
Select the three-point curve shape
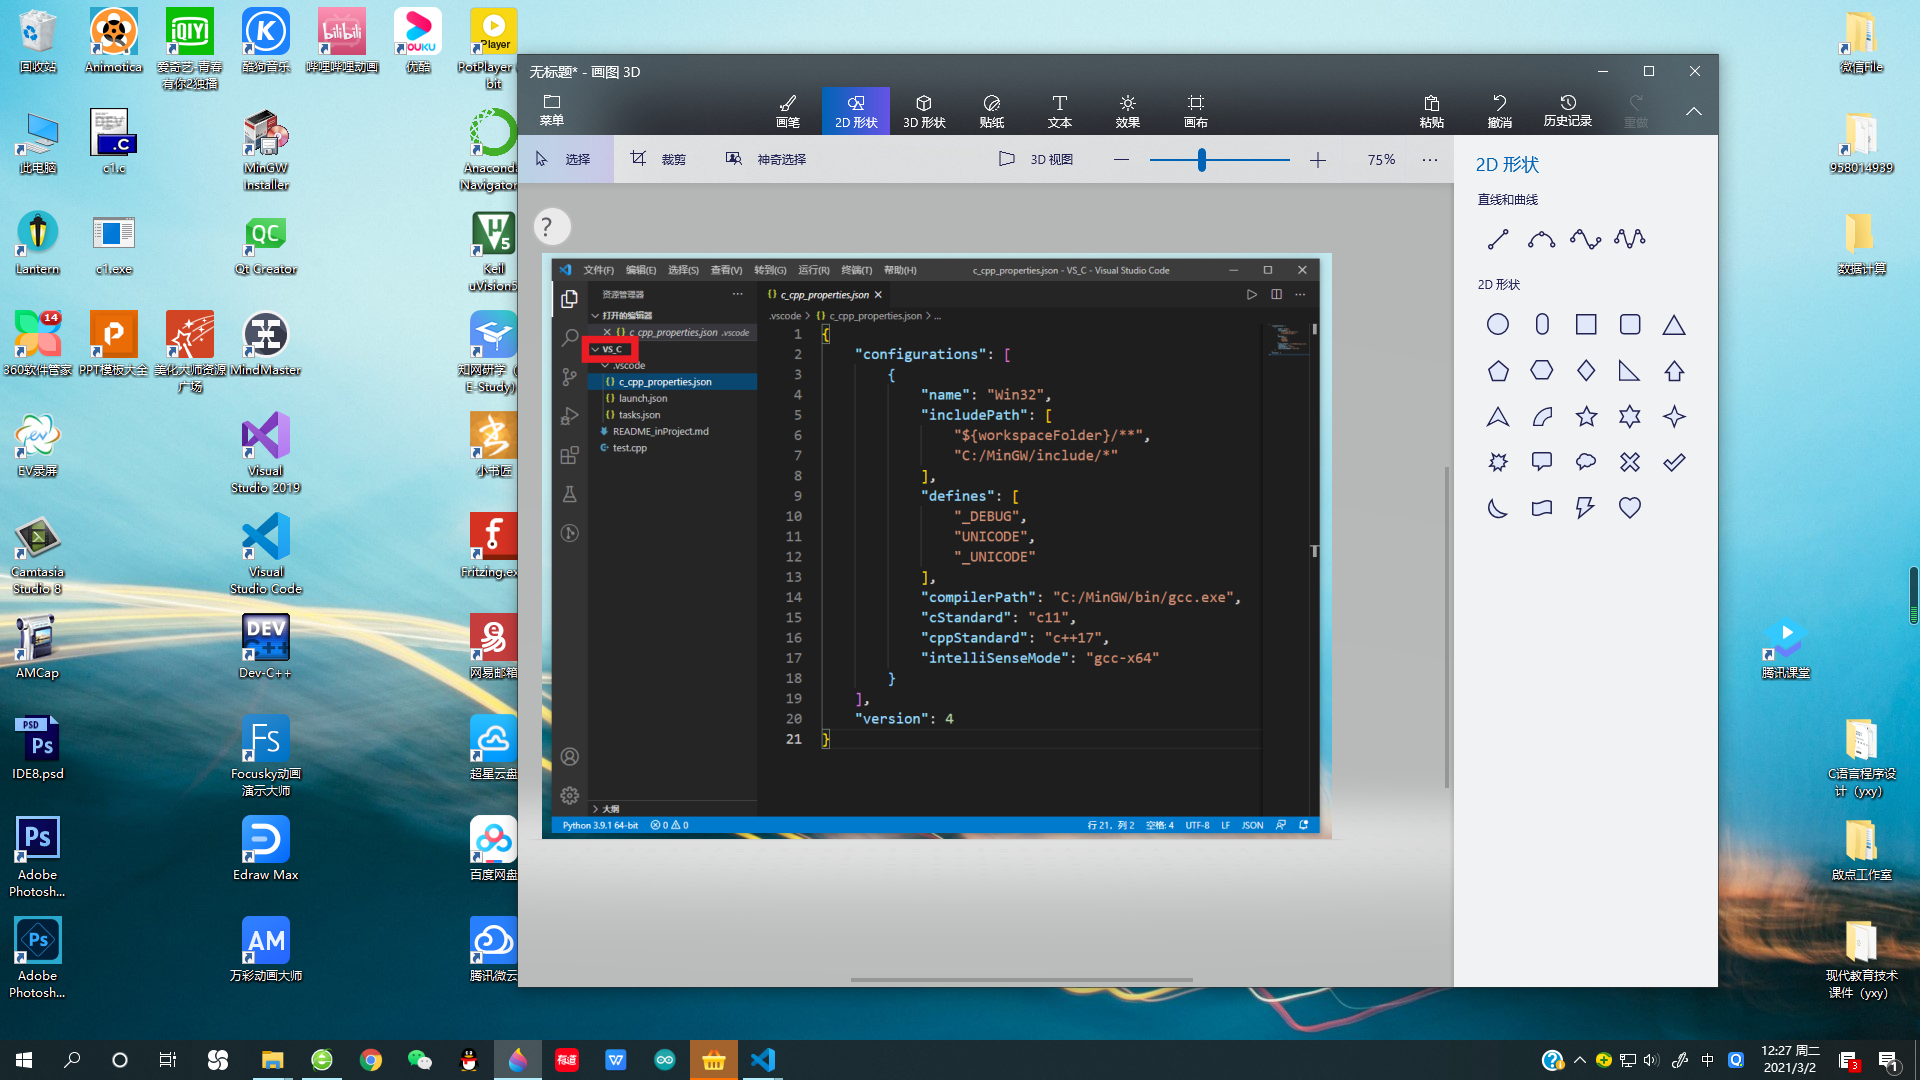(1586, 239)
